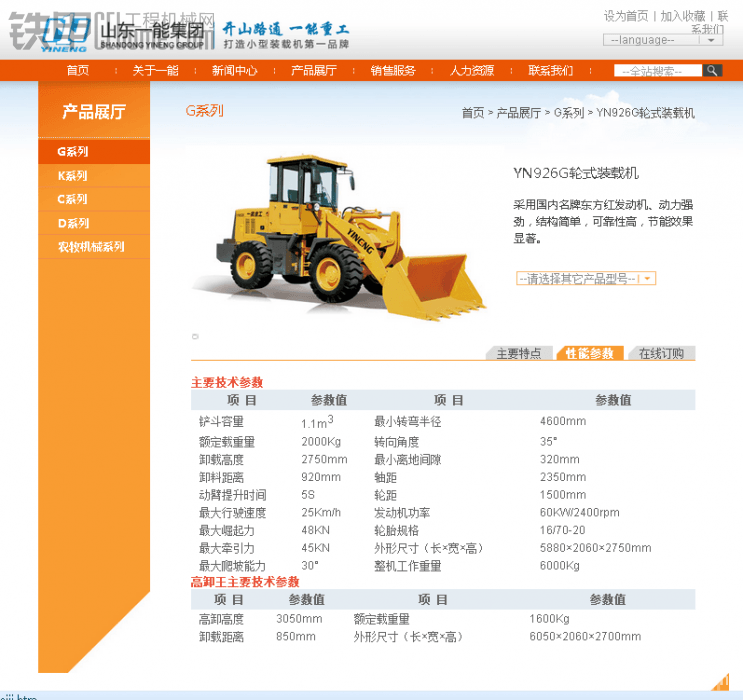Screen dimensions: 743x700
Task: Click the 5880×2060×2750mm dimension value
Action: point(596,548)
